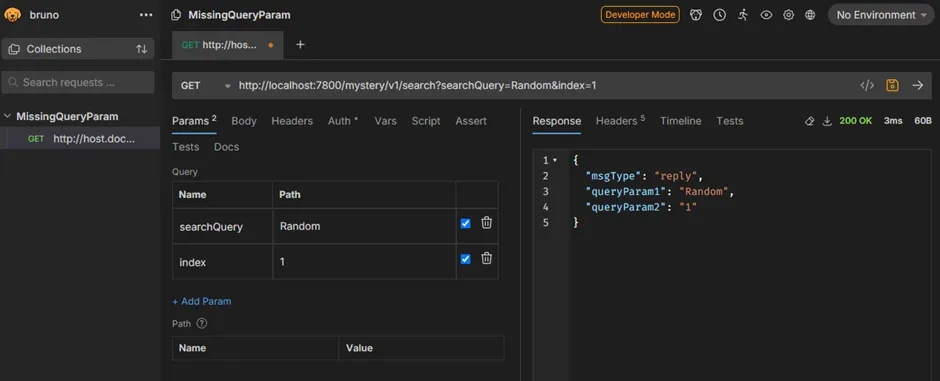The image size is (940, 381).
Task: Select the GET http://host.doc... request
Action: pos(80,138)
